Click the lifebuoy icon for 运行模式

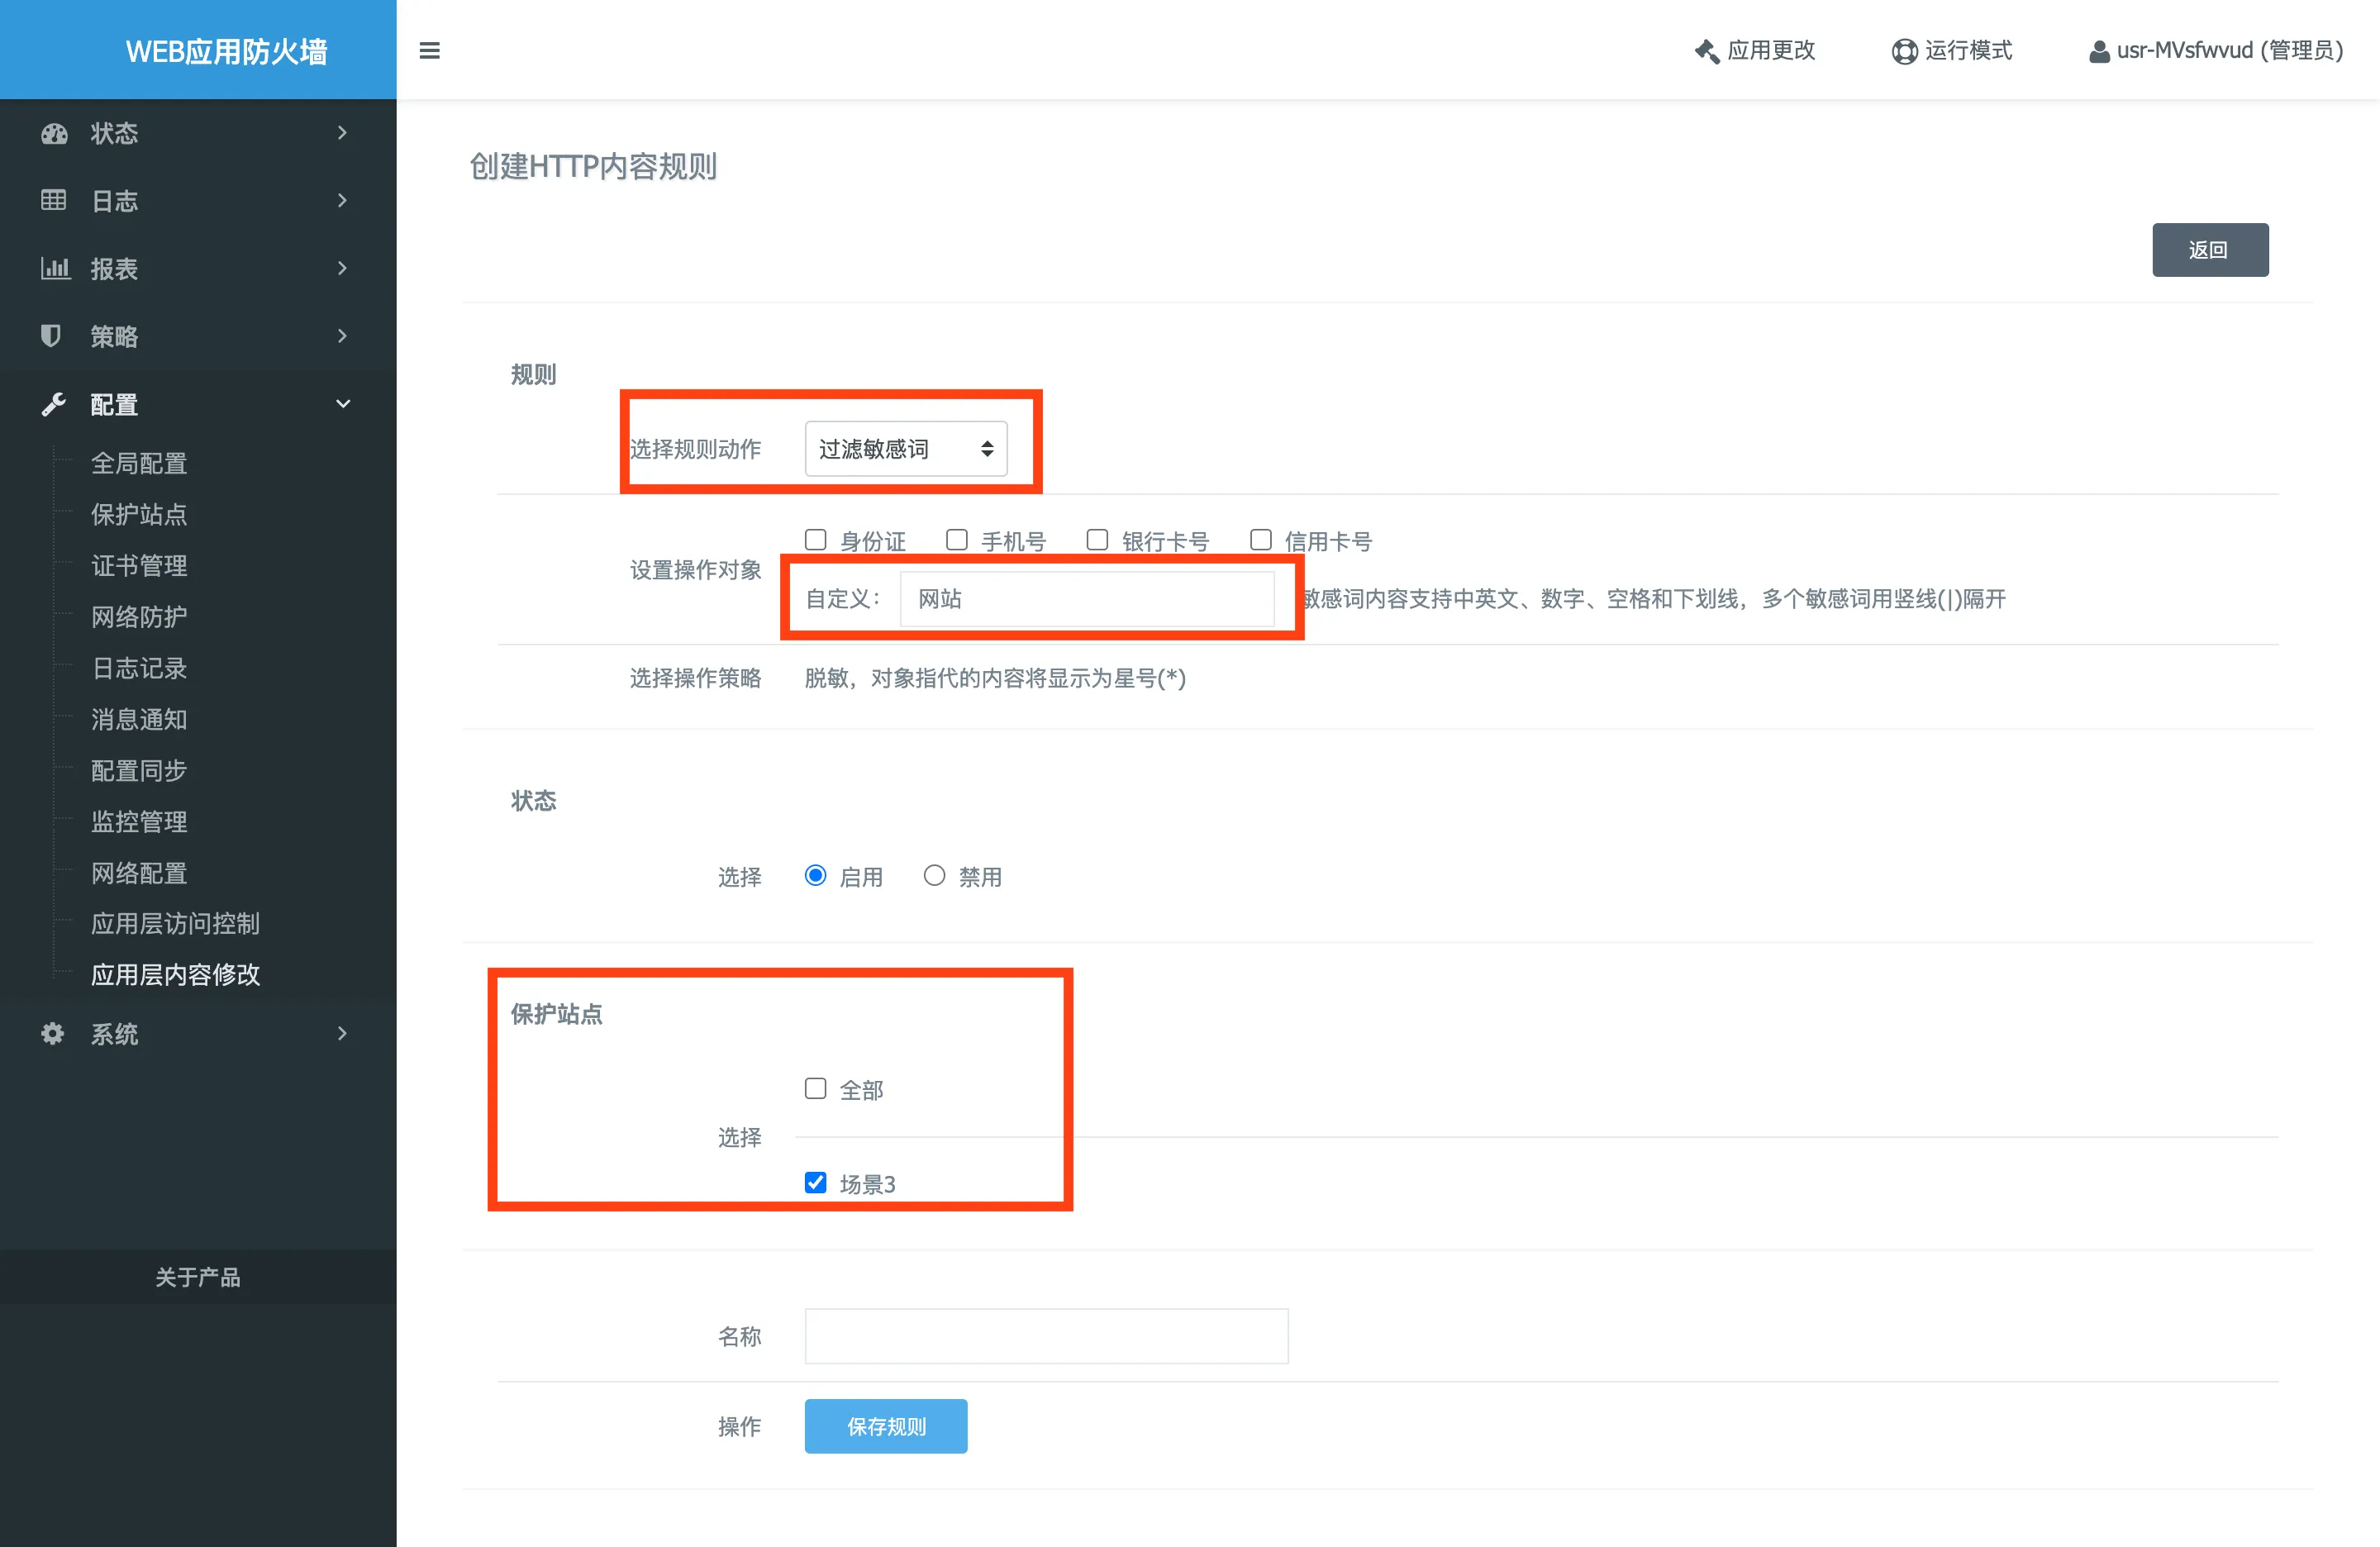tap(1903, 51)
